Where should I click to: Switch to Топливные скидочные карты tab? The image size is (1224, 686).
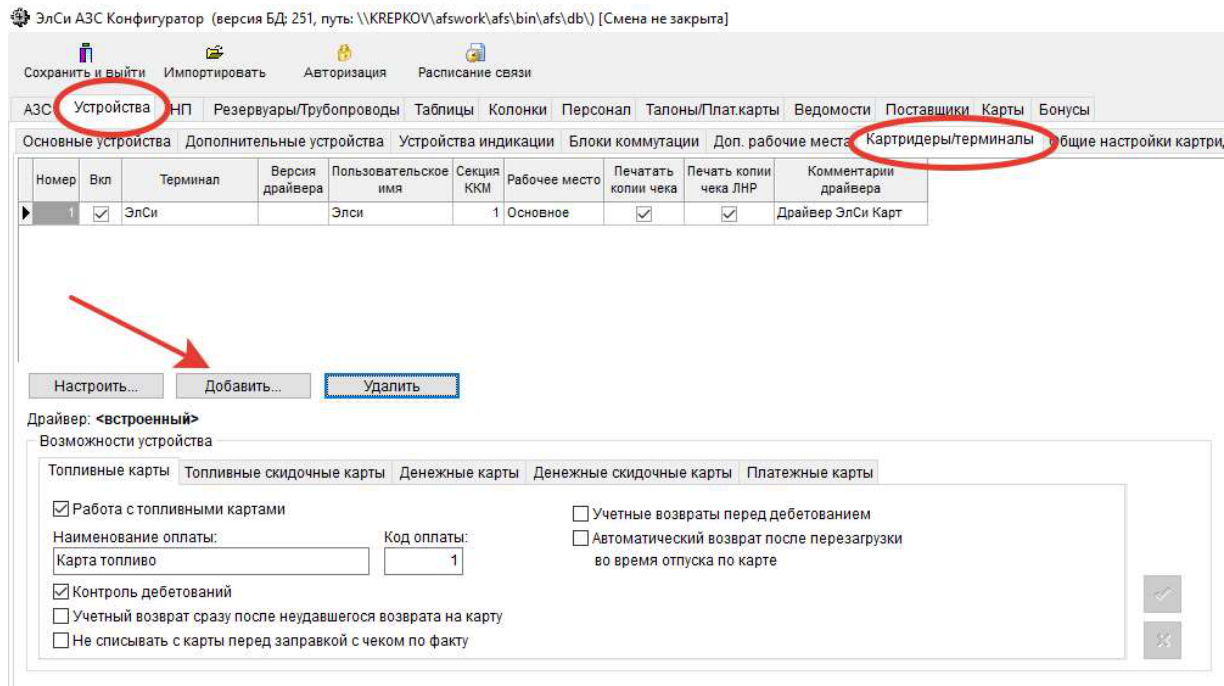[285, 473]
